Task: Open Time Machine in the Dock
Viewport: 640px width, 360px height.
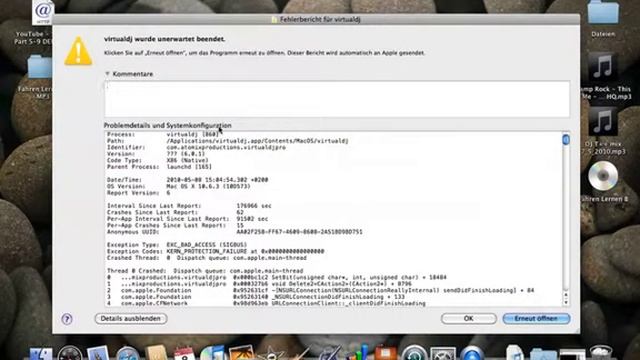Action: pyautogui.click(x=414, y=353)
